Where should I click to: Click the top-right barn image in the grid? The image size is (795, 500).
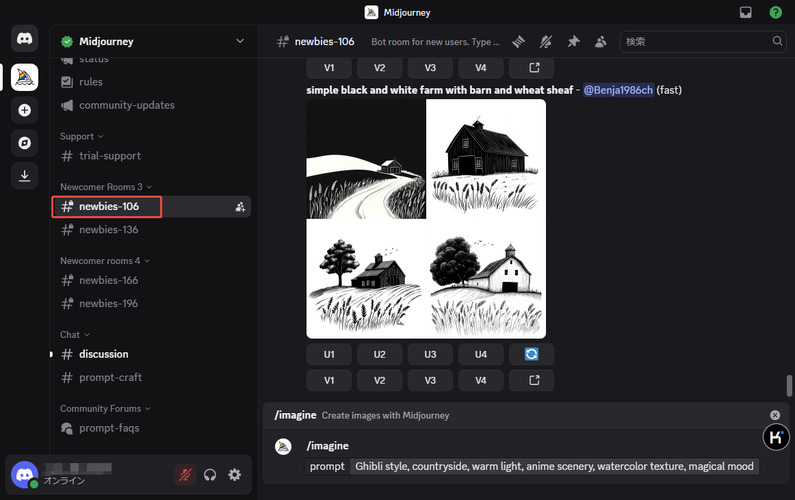click(x=486, y=158)
